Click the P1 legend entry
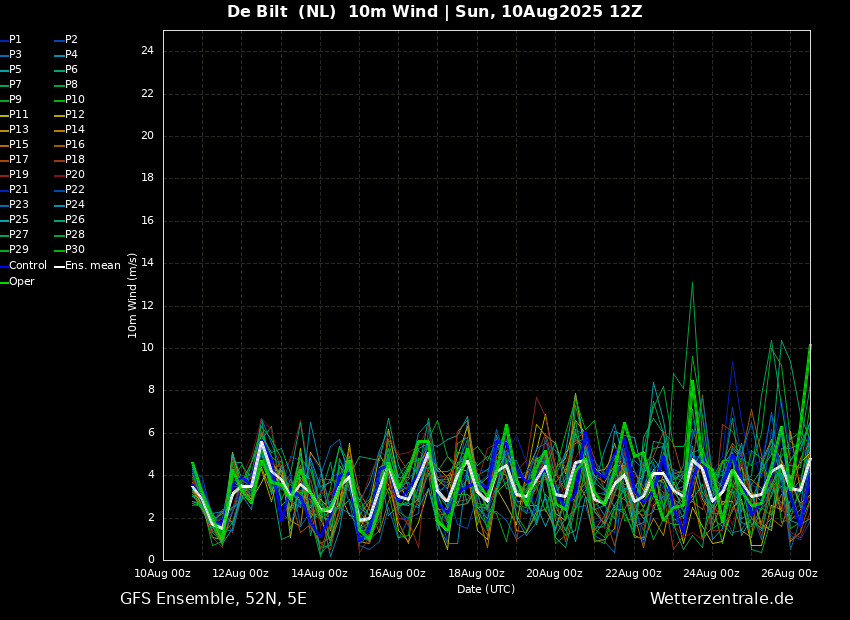Screen dimensions: 850x620 coord(11,40)
